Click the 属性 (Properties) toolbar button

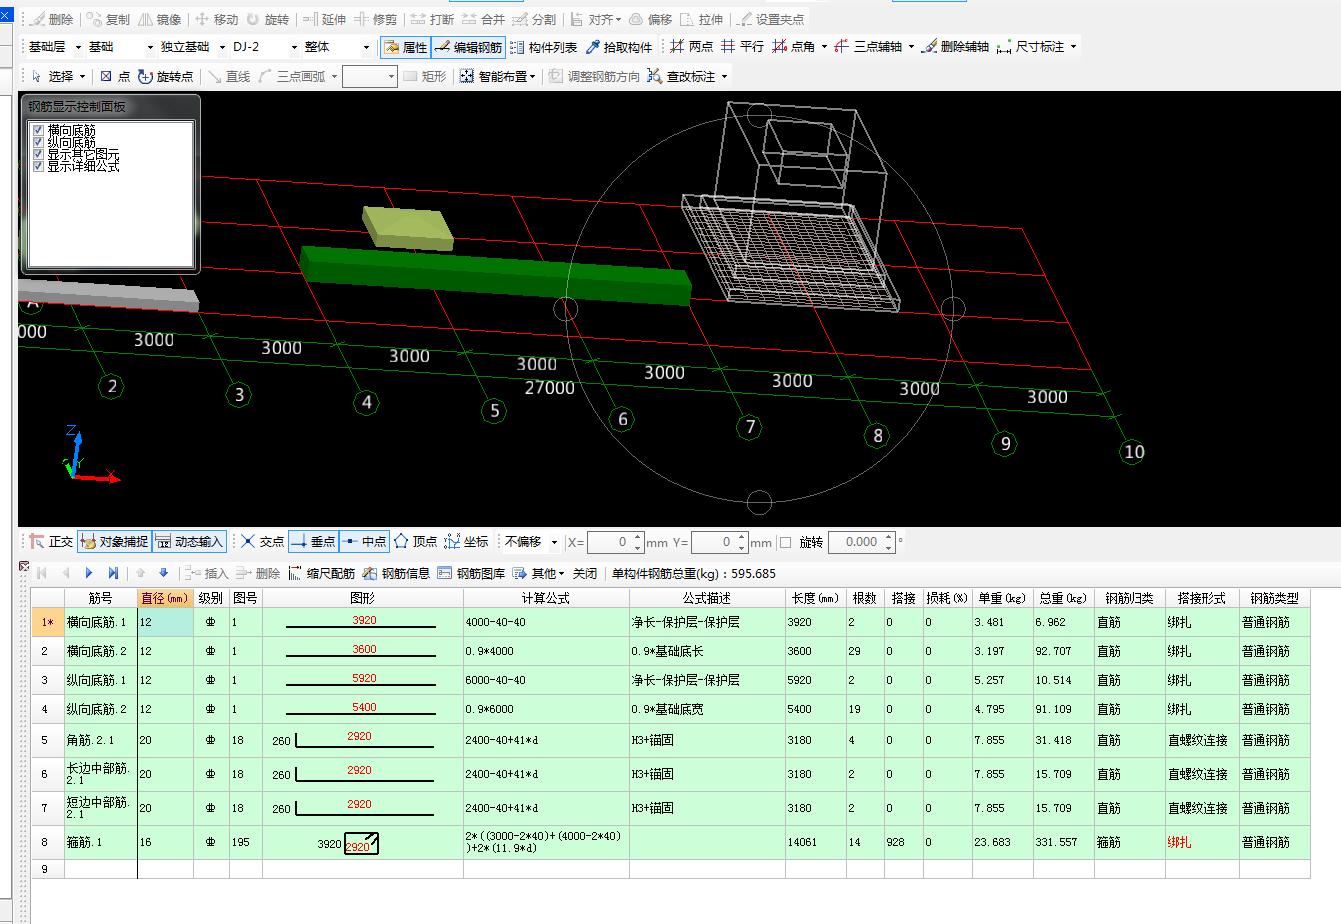405,47
